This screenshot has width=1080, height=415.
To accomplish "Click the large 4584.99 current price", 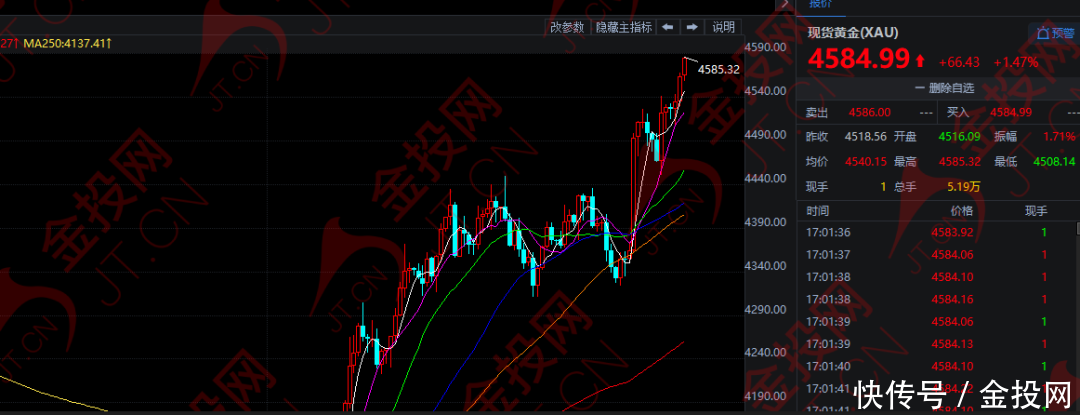I will [x=859, y=59].
